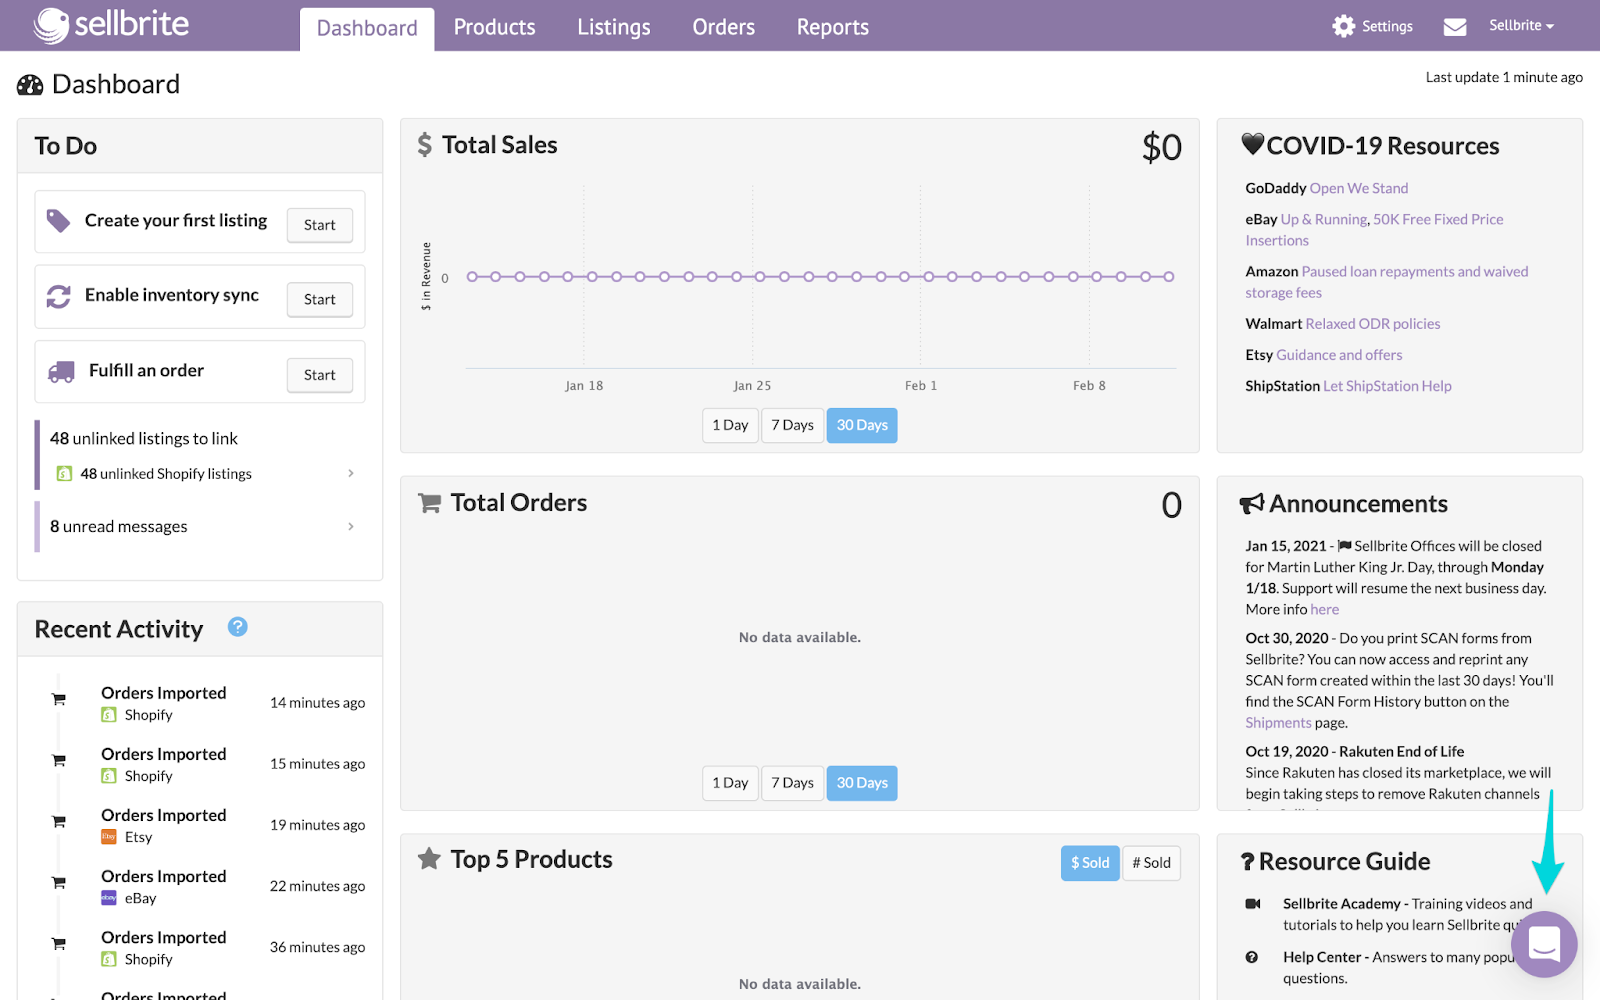Open the chat support bubble
This screenshot has width=1600, height=1000.
pyautogui.click(x=1544, y=944)
